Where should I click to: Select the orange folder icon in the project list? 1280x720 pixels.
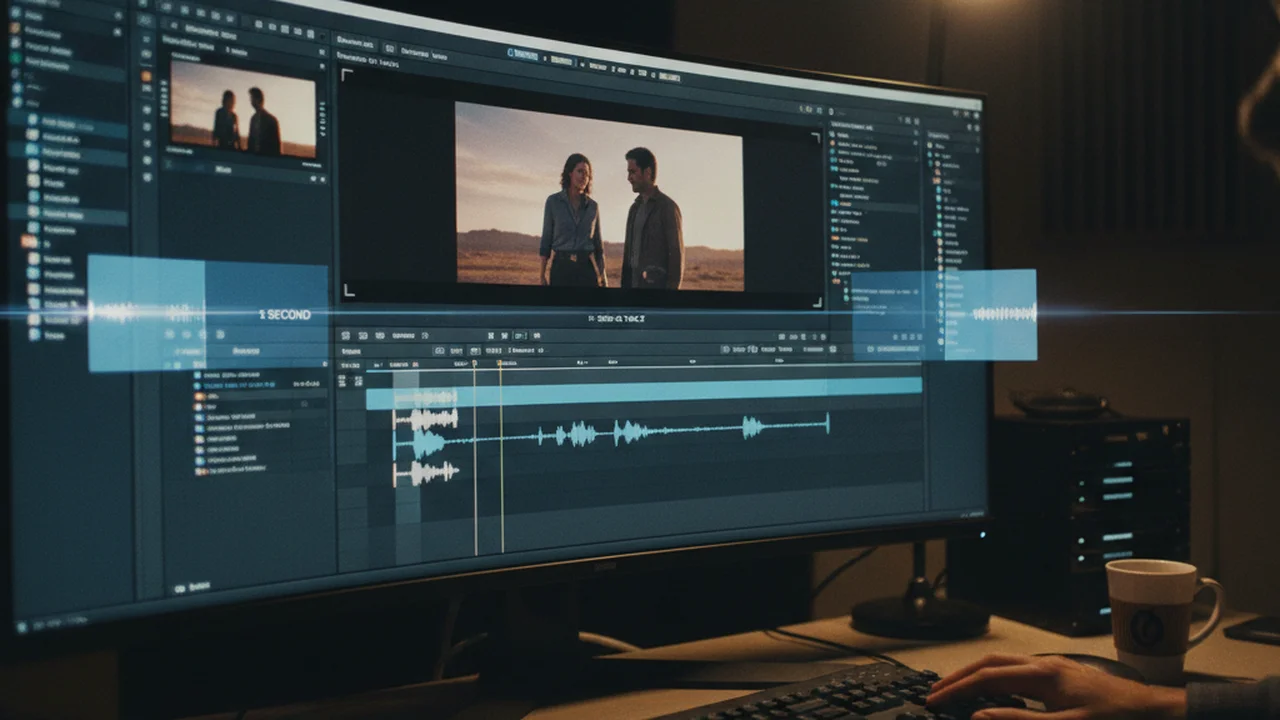29,242
